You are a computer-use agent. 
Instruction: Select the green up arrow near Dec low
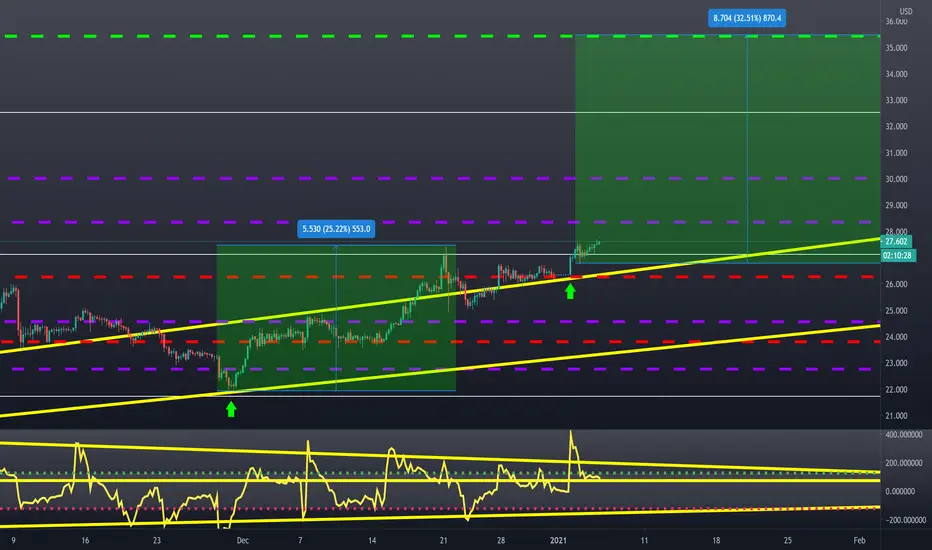(231, 409)
